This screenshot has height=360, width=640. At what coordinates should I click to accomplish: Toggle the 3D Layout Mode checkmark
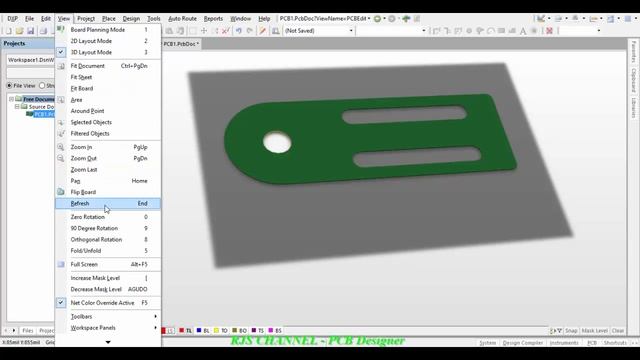(x=61, y=52)
